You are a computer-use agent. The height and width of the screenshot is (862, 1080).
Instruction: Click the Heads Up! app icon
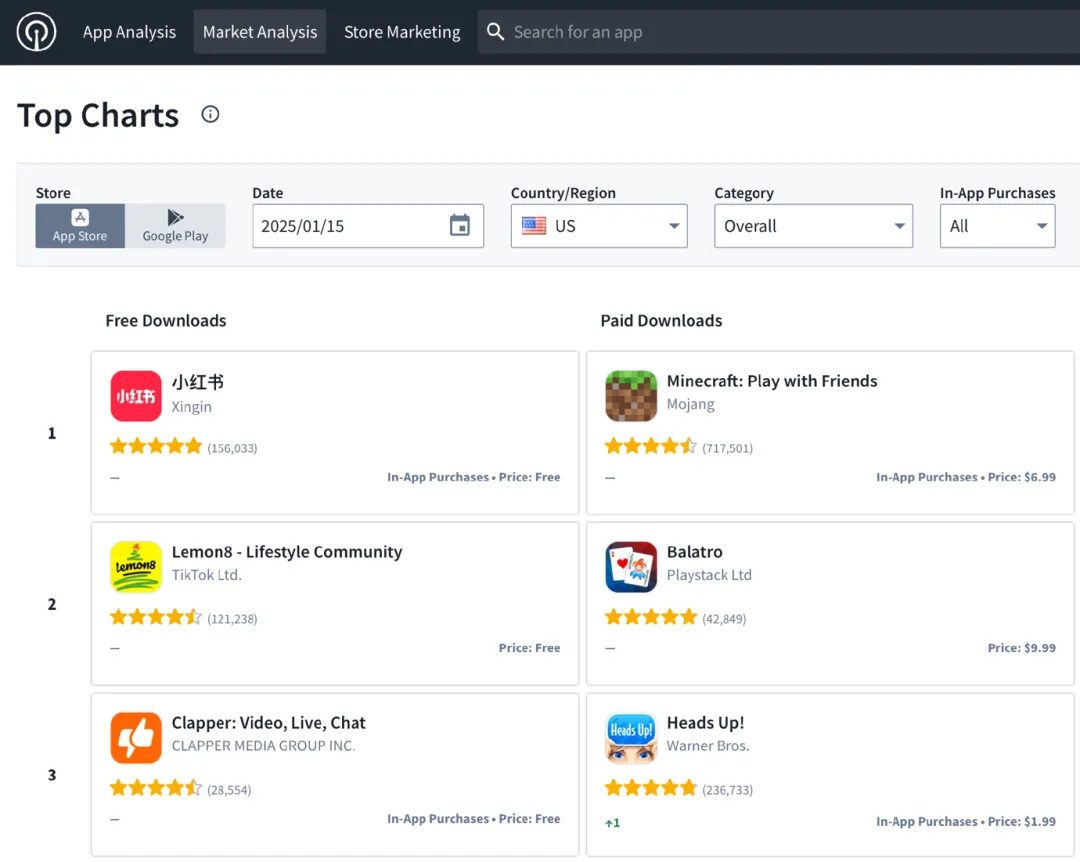click(x=631, y=738)
